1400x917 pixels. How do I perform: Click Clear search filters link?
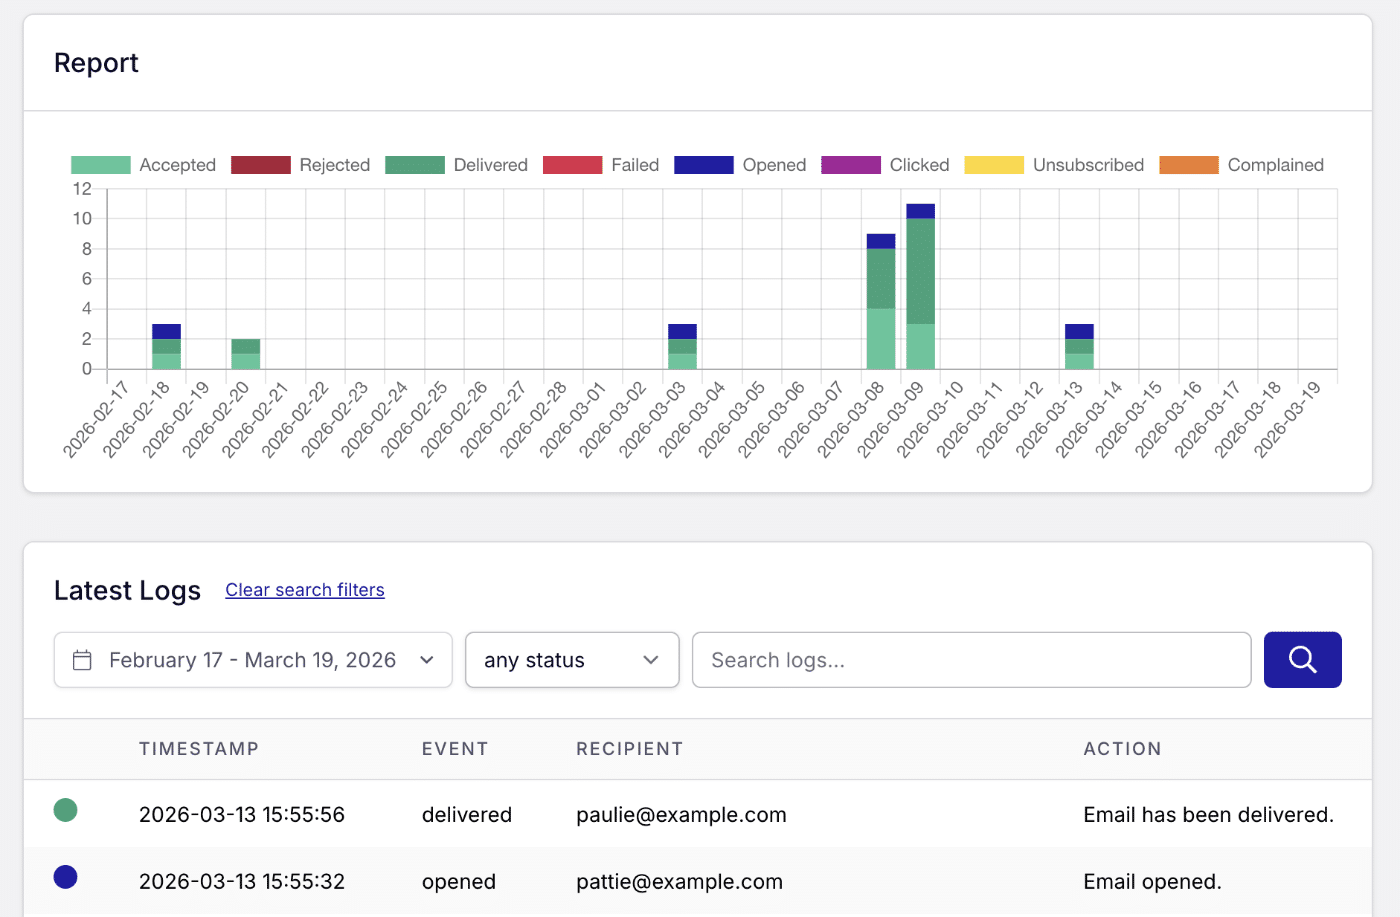point(305,590)
